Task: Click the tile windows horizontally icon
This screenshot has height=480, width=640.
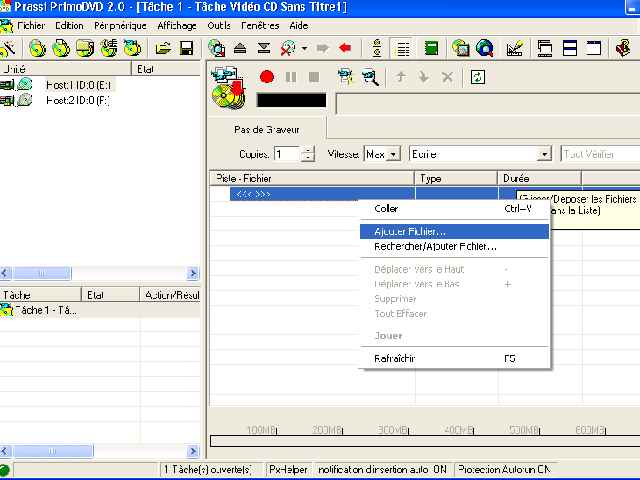Action: [x=570, y=49]
